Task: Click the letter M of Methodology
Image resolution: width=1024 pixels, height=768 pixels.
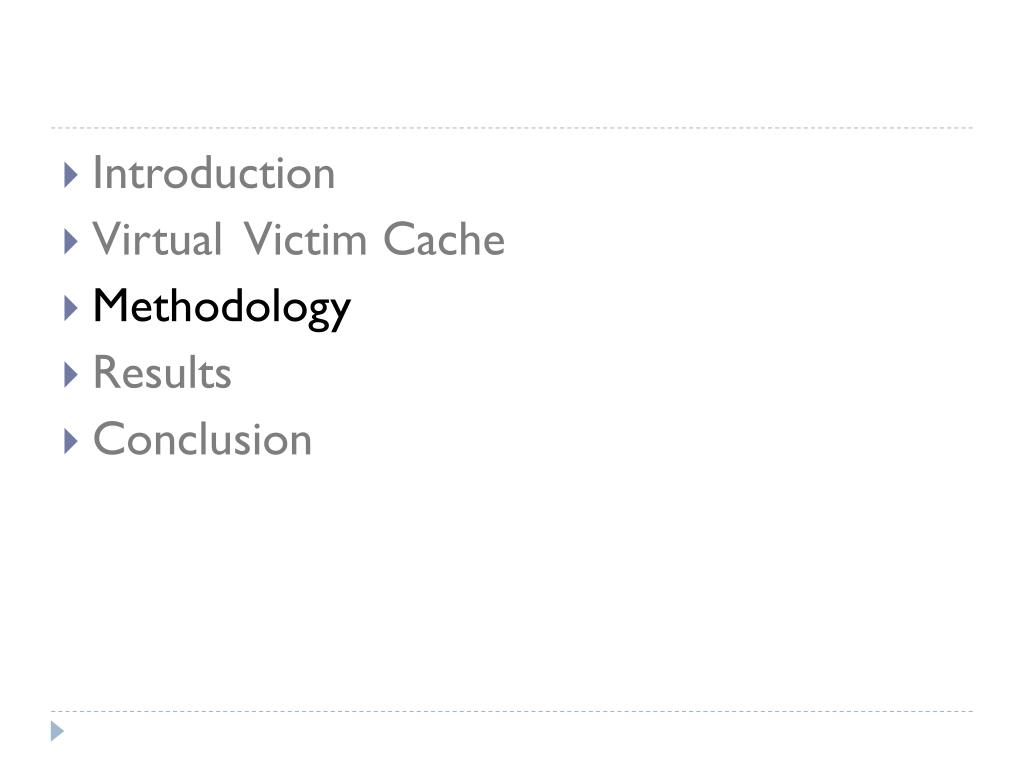Action: [x=108, y=307]
